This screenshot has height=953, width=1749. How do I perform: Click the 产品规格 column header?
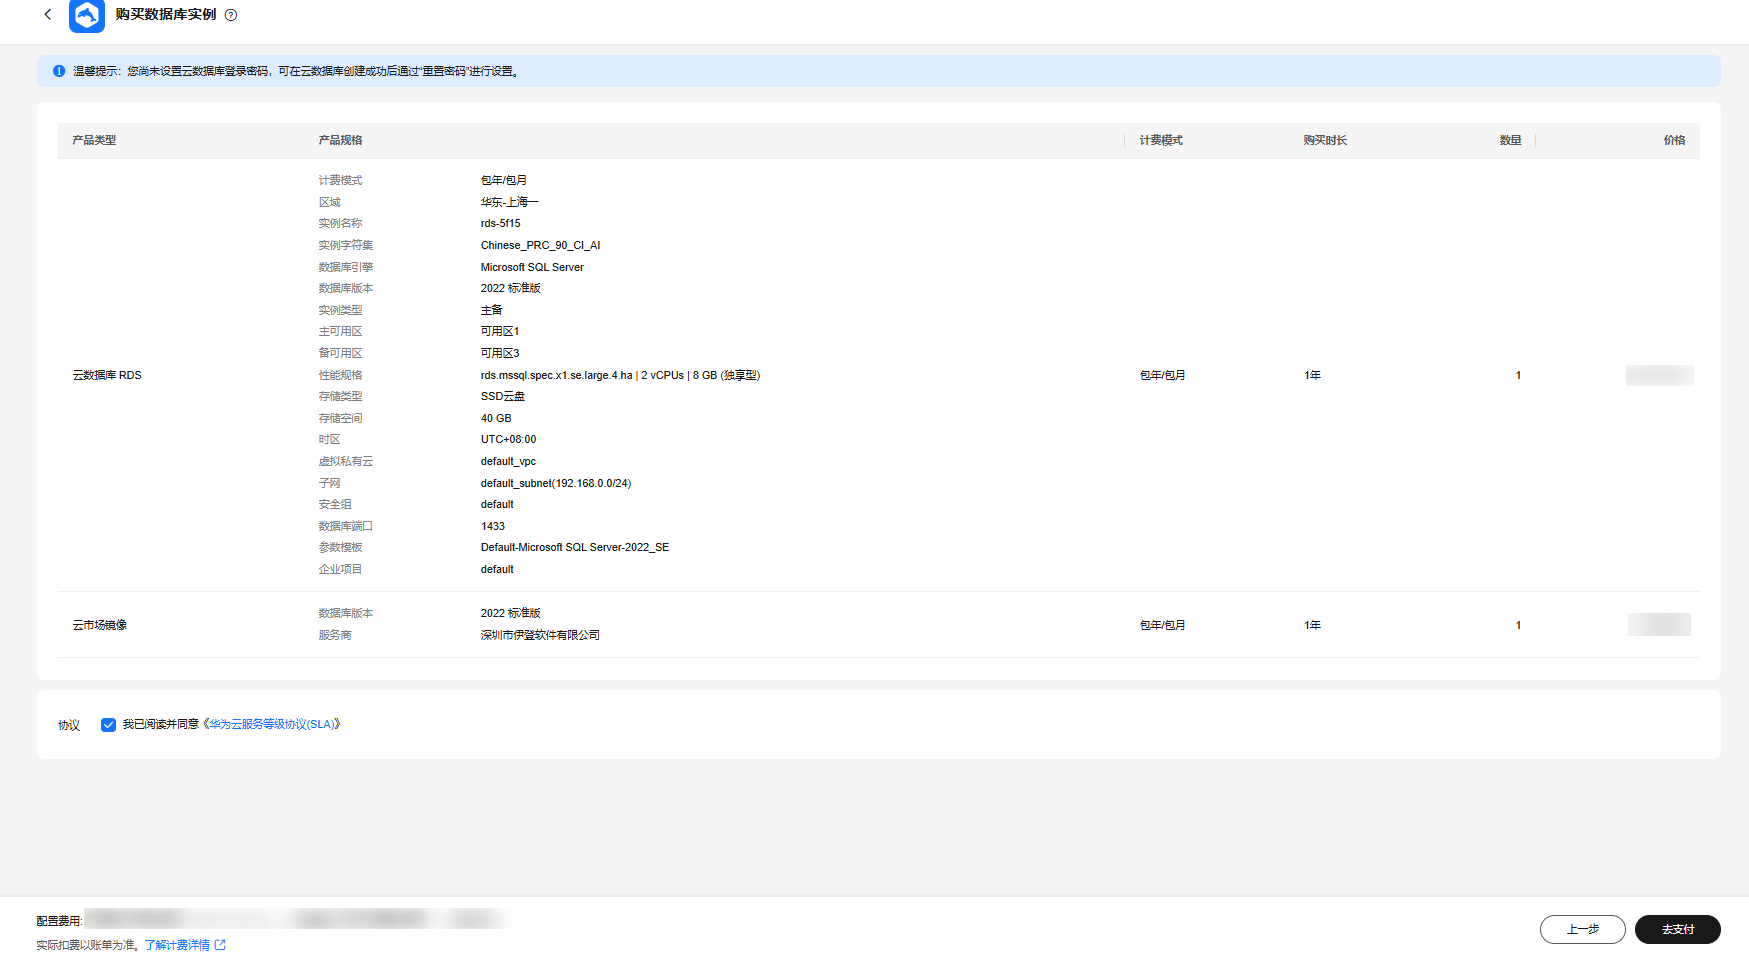click(340, 140)
